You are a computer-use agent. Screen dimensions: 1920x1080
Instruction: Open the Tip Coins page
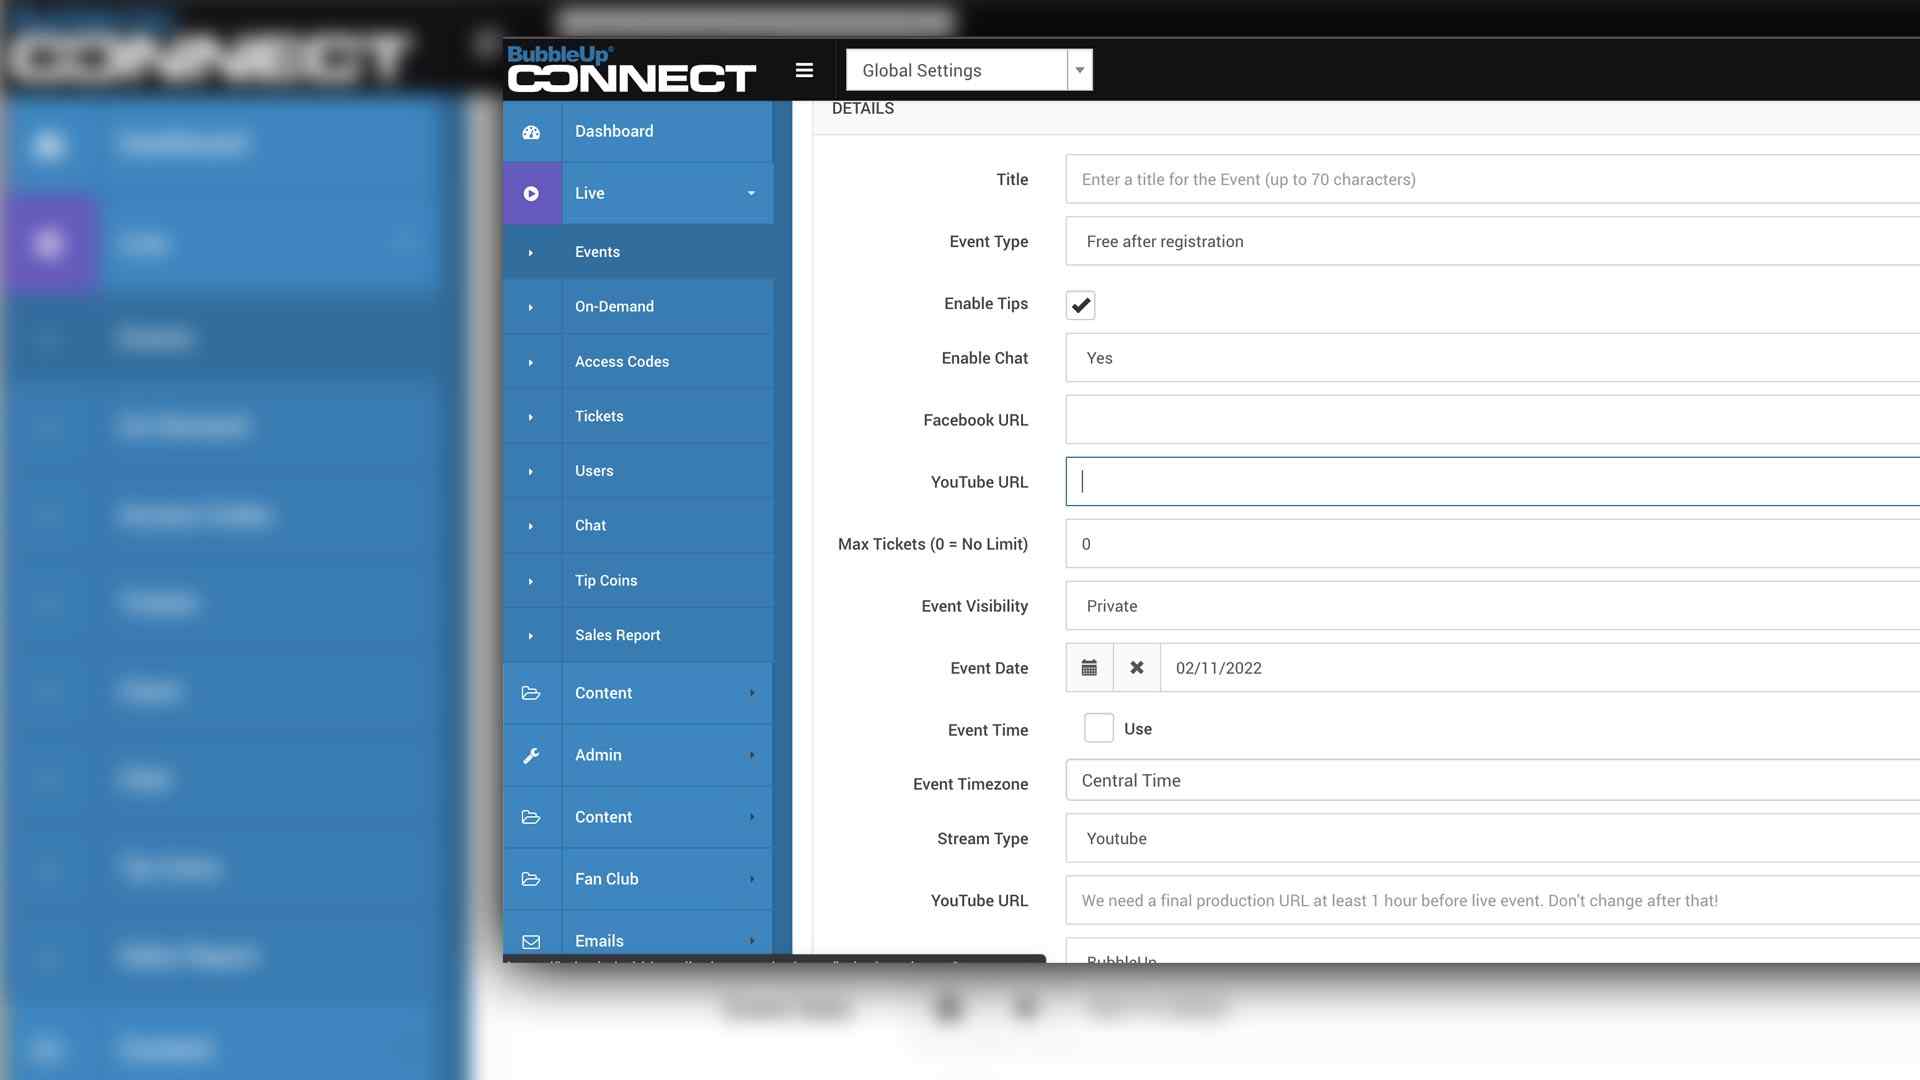638,580
